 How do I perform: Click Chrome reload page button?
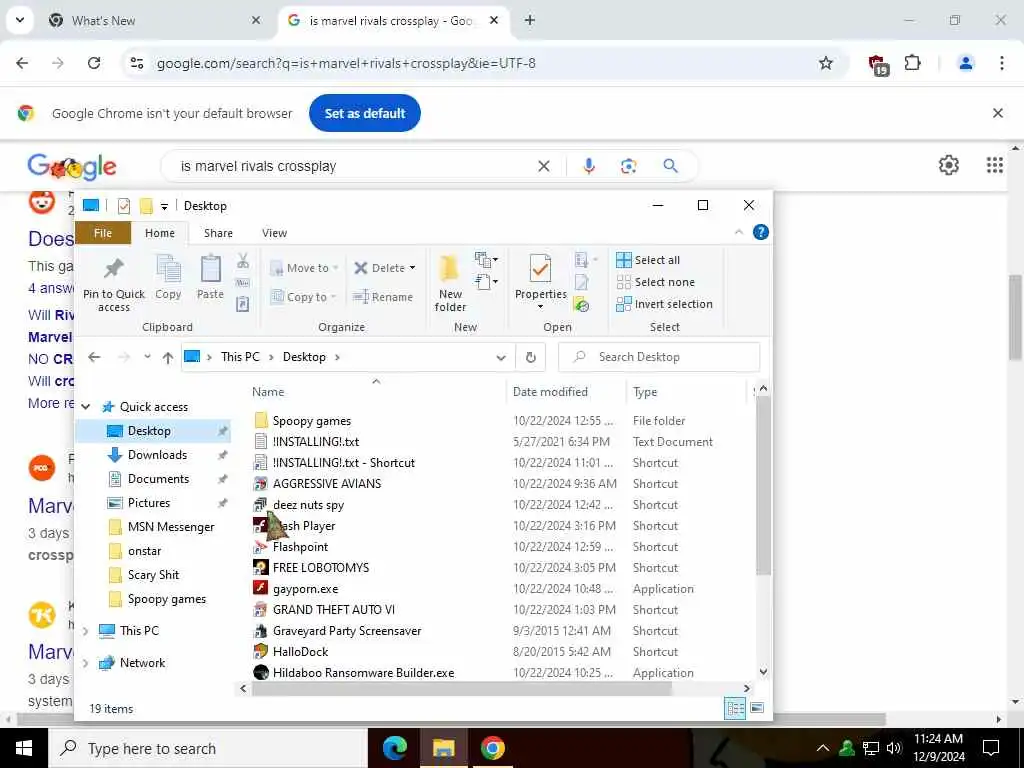tap(94, 63)
